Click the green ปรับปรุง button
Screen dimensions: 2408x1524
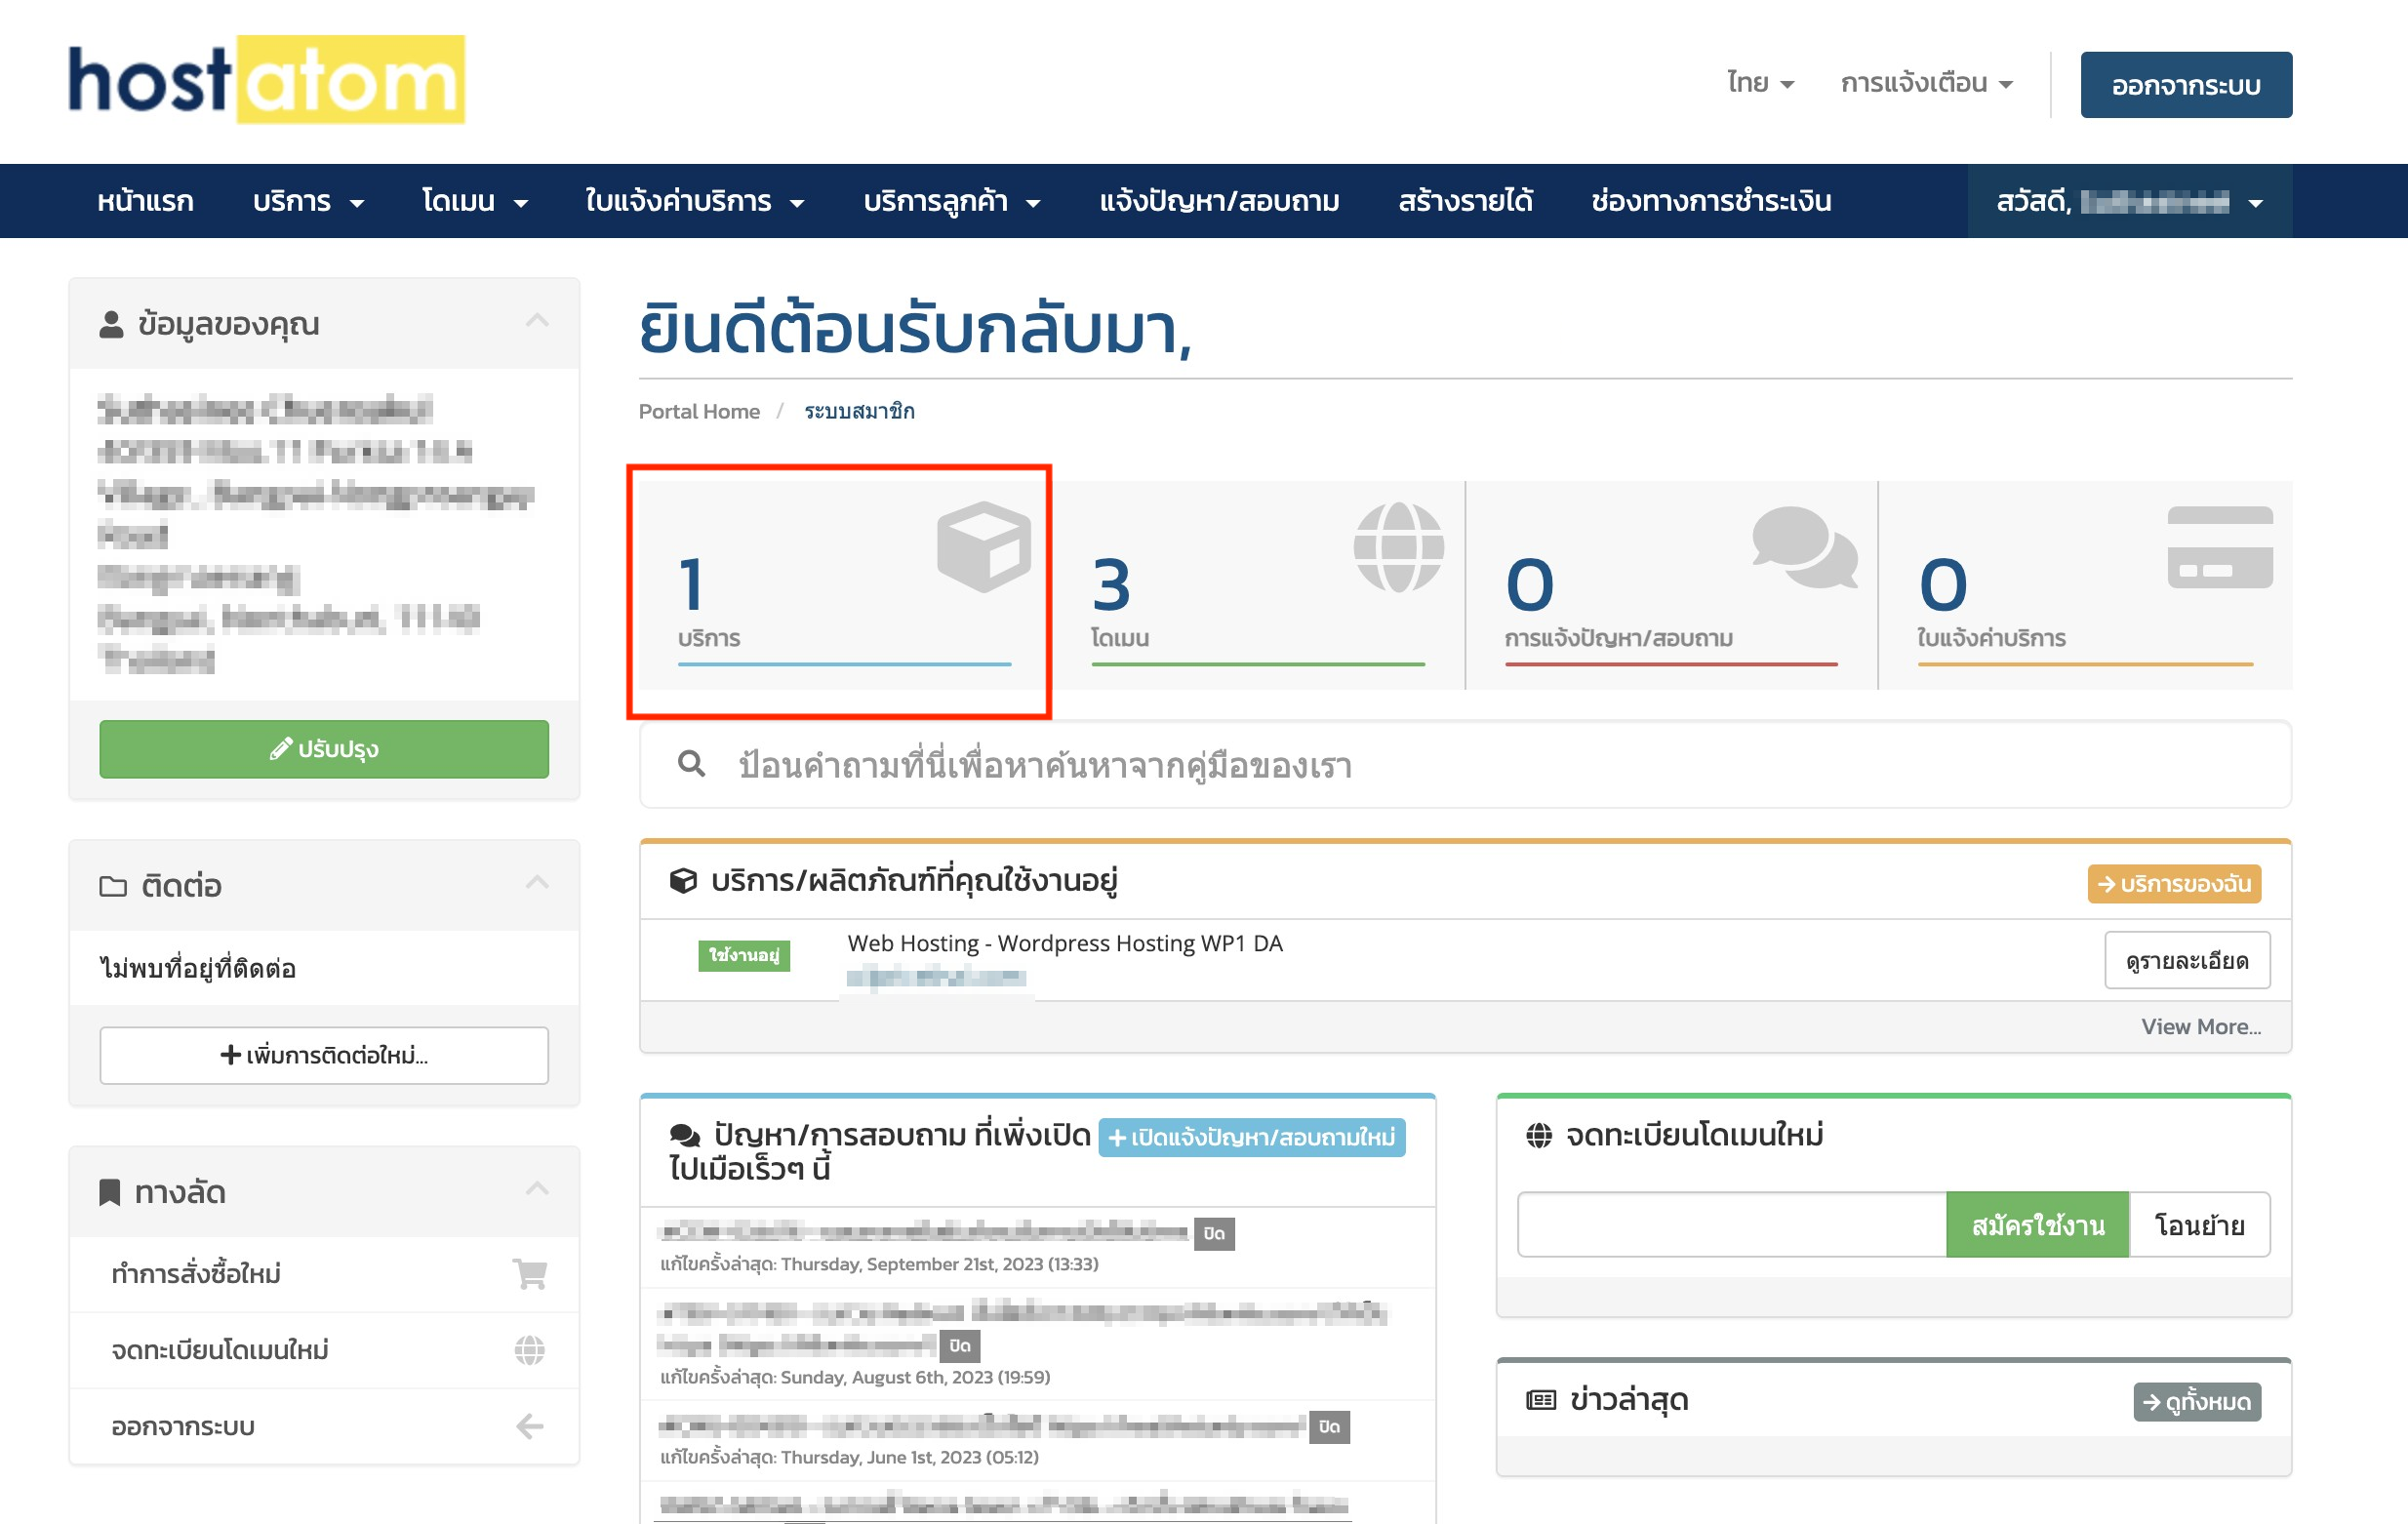coord(324,749)
